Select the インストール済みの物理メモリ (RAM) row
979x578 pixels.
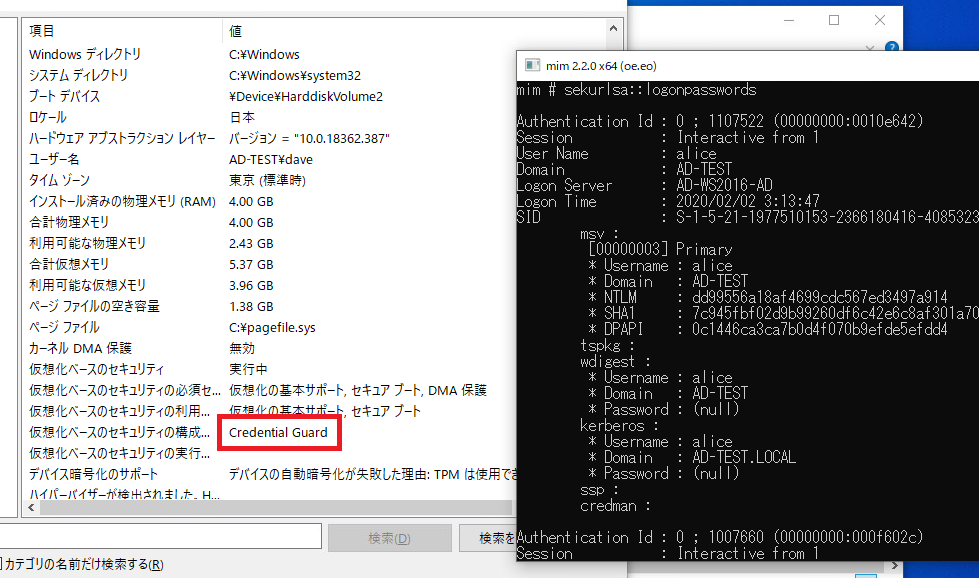click(x=272, y=202)
